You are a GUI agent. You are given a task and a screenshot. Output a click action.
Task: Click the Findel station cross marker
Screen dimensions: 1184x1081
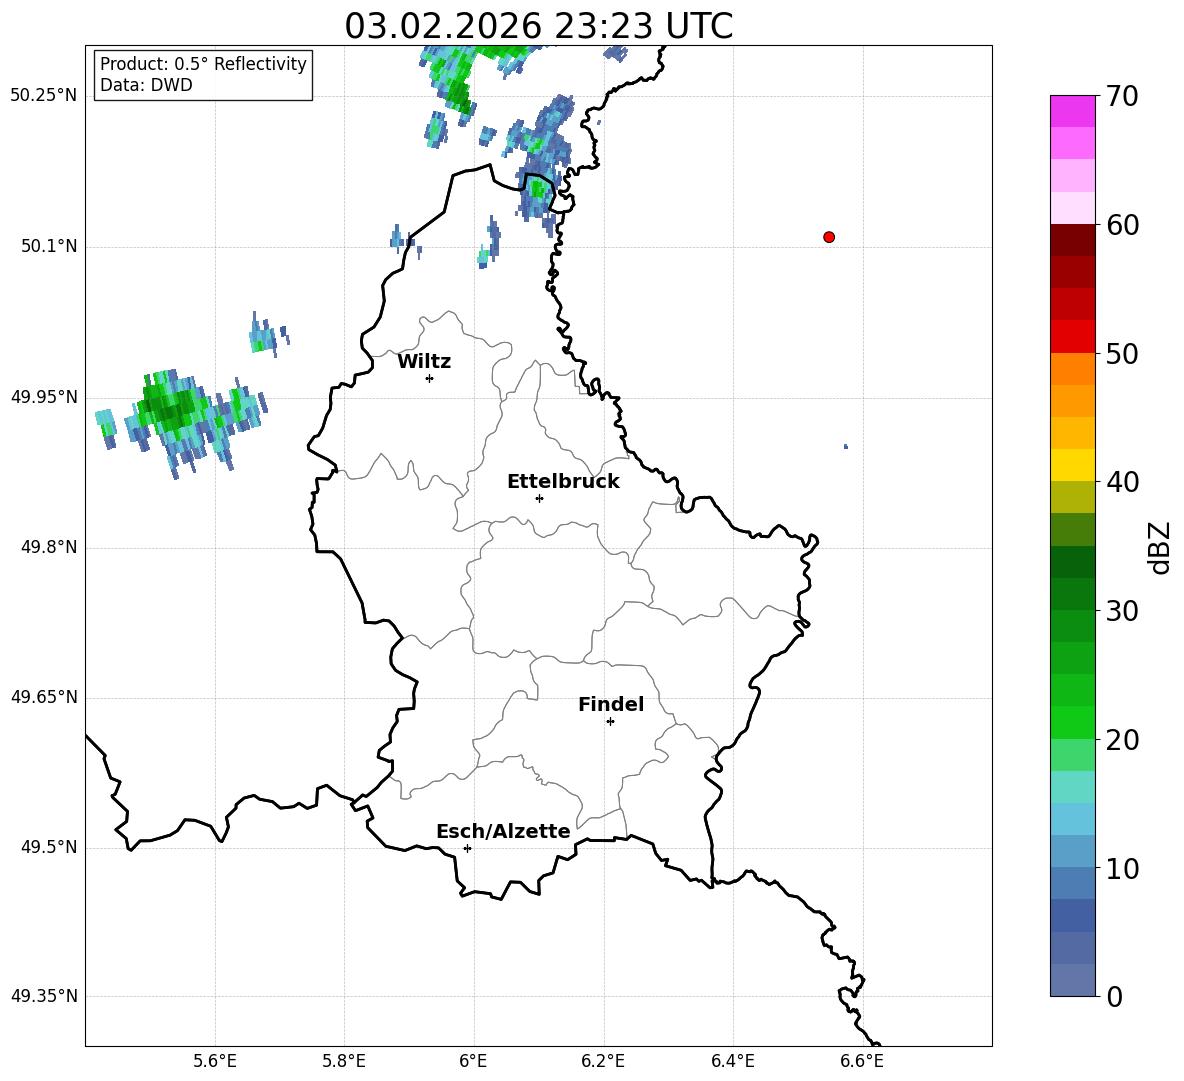click(610, 722)
